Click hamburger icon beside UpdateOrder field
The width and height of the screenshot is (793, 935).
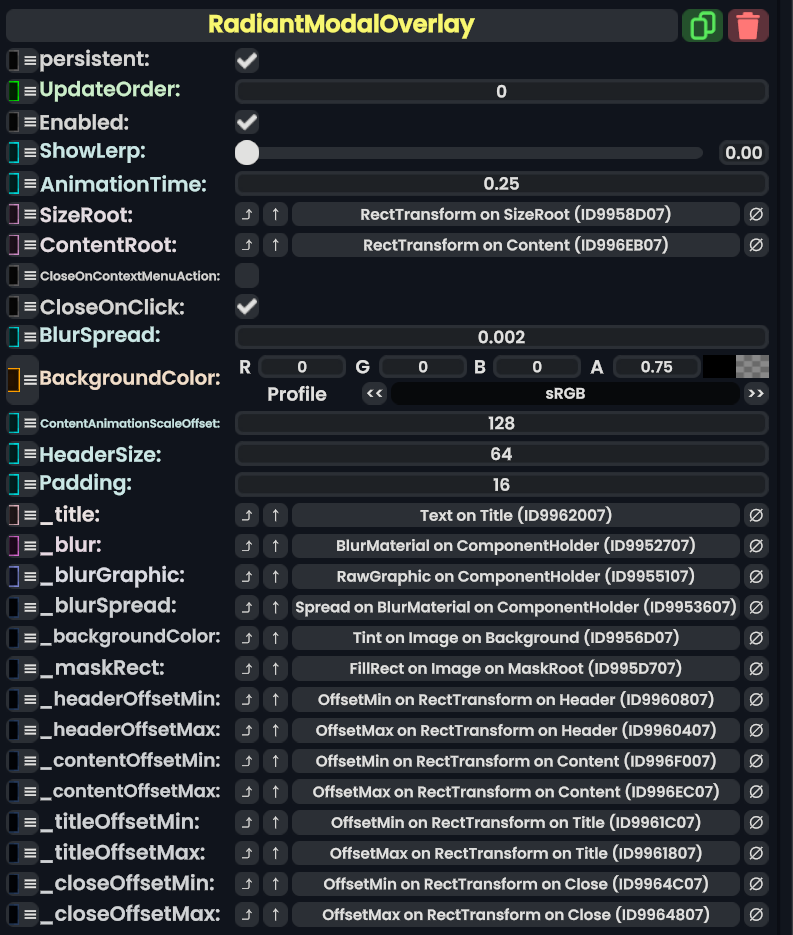point(30,91)
